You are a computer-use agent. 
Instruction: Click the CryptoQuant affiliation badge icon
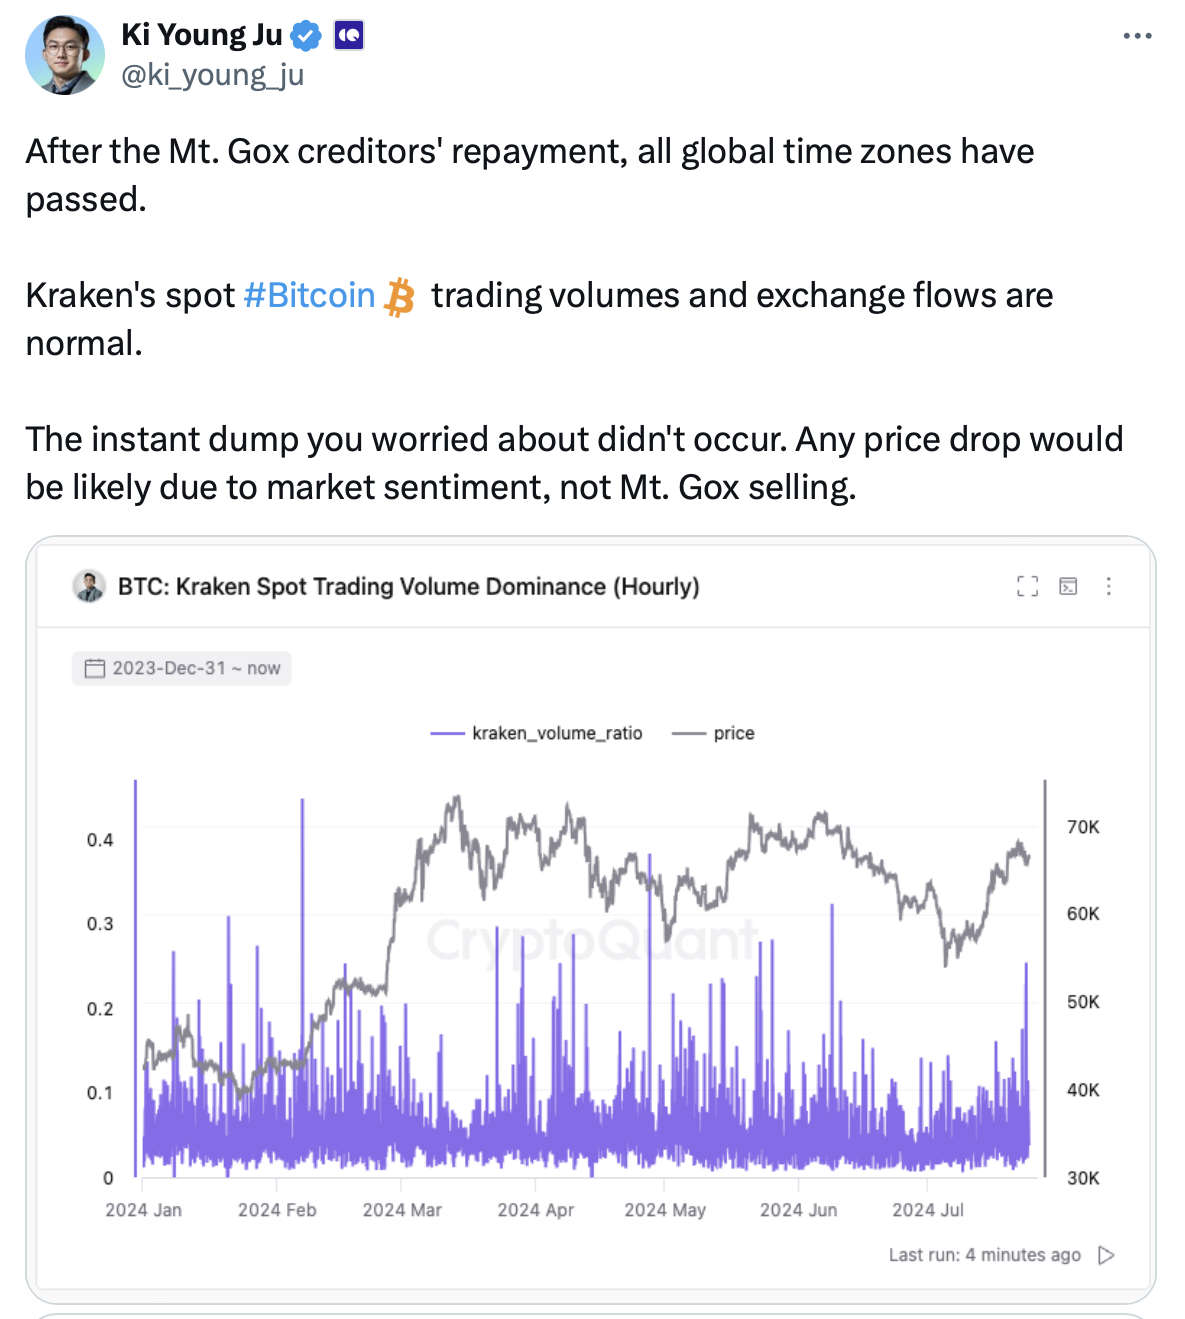[x=348, y=36]
